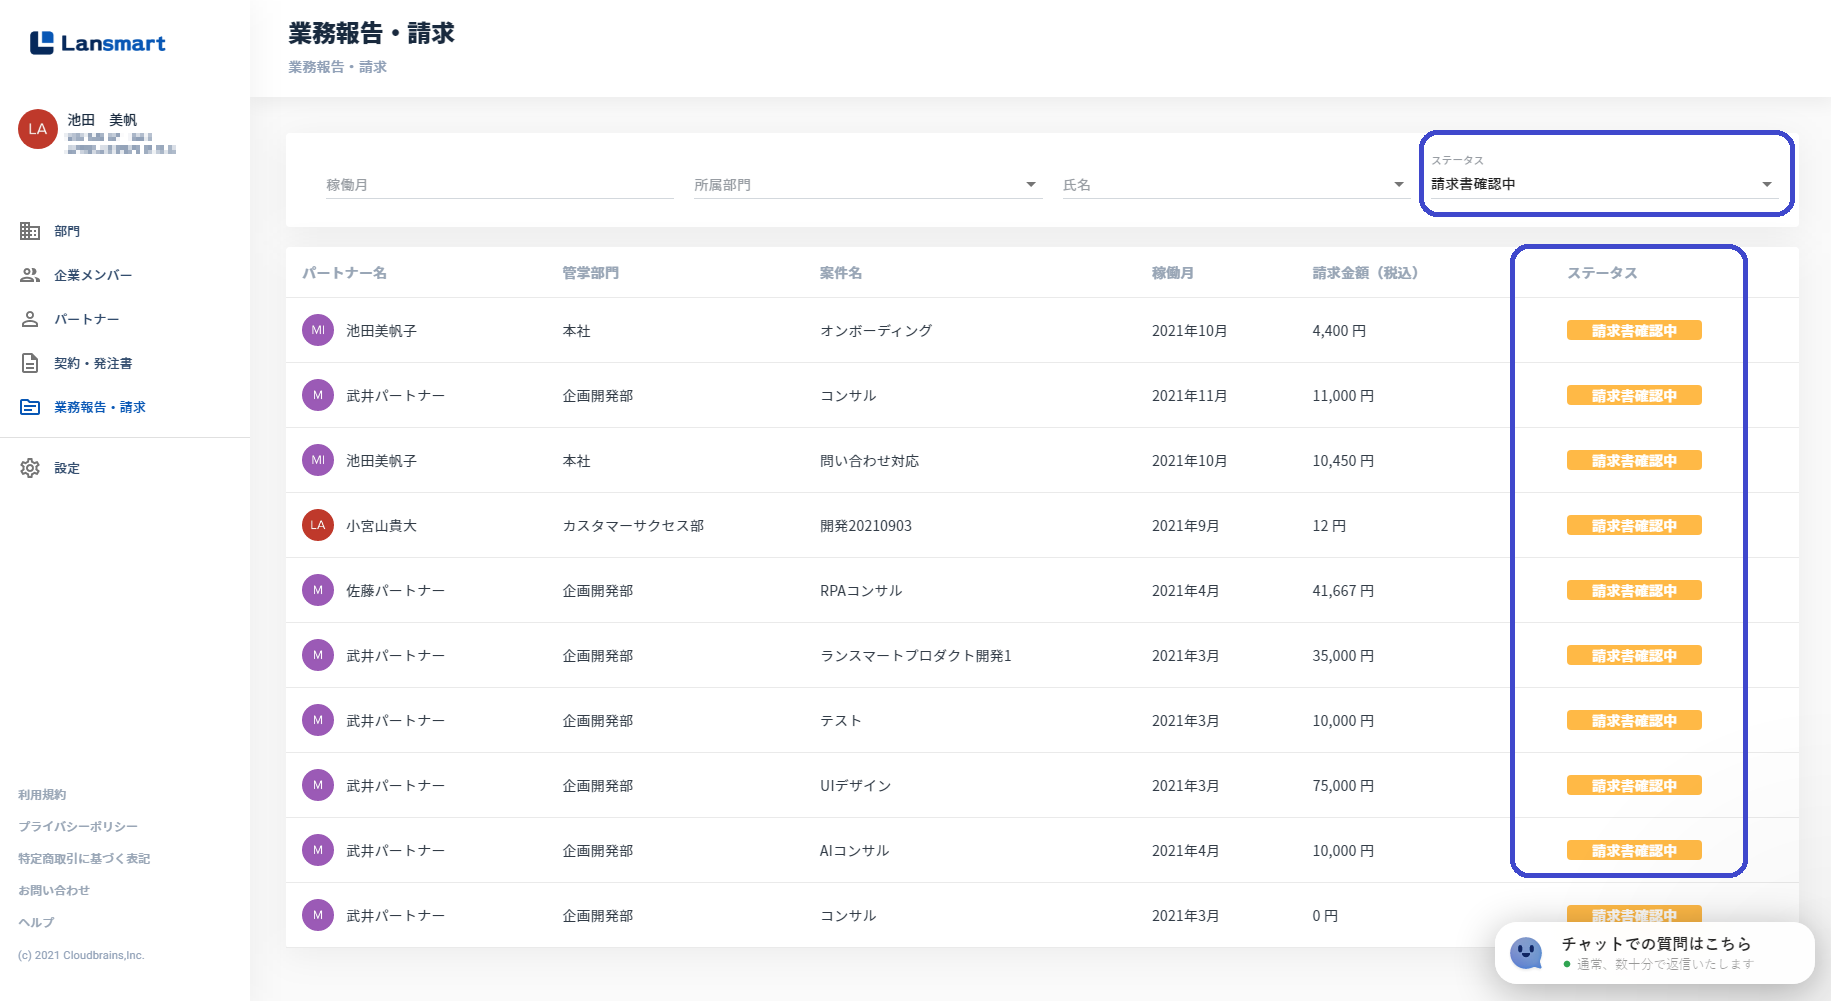1831x1001 pixels.
Task: Click the red LA user avatar in sidebar
Action: pos(38,129)
